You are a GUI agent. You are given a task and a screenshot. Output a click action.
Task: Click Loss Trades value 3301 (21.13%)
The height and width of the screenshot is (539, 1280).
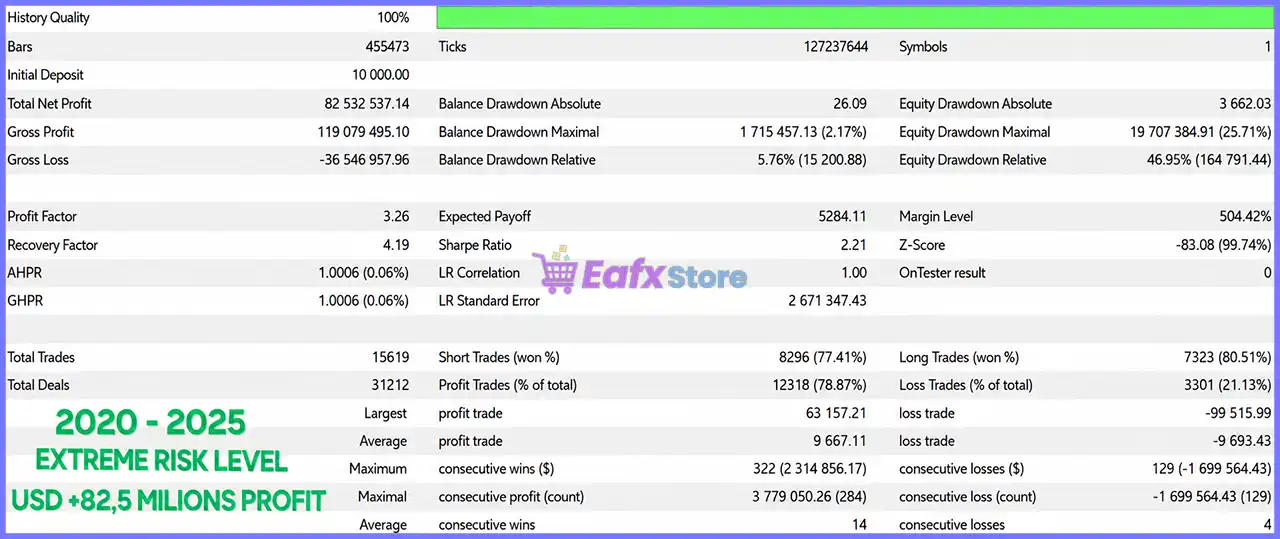(x=1227, y=386)
